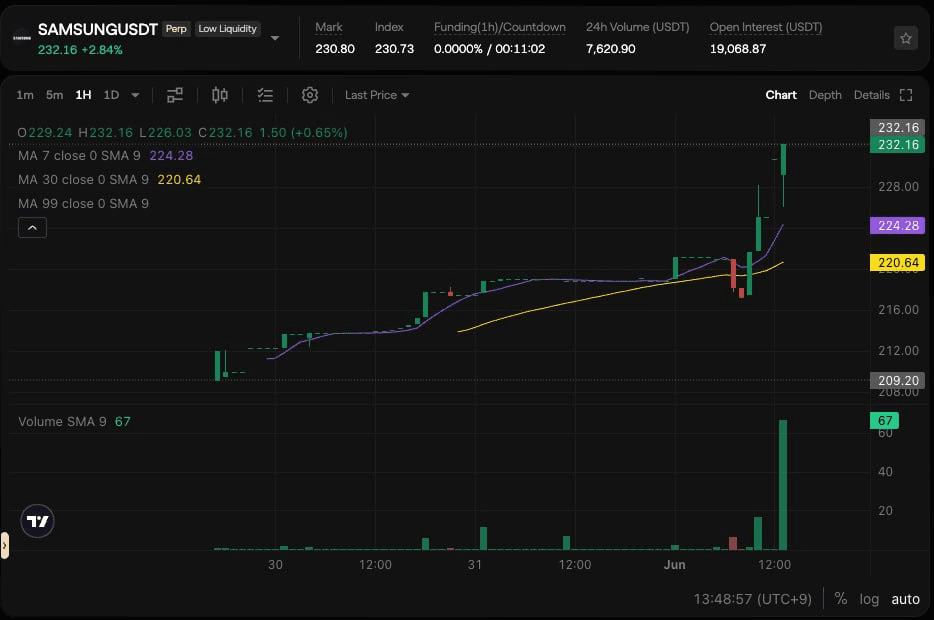The height and width of the screenshot is (620, 934).
Task: Click the purple 224.28 MA price label
Action: [x=897, y=226]
